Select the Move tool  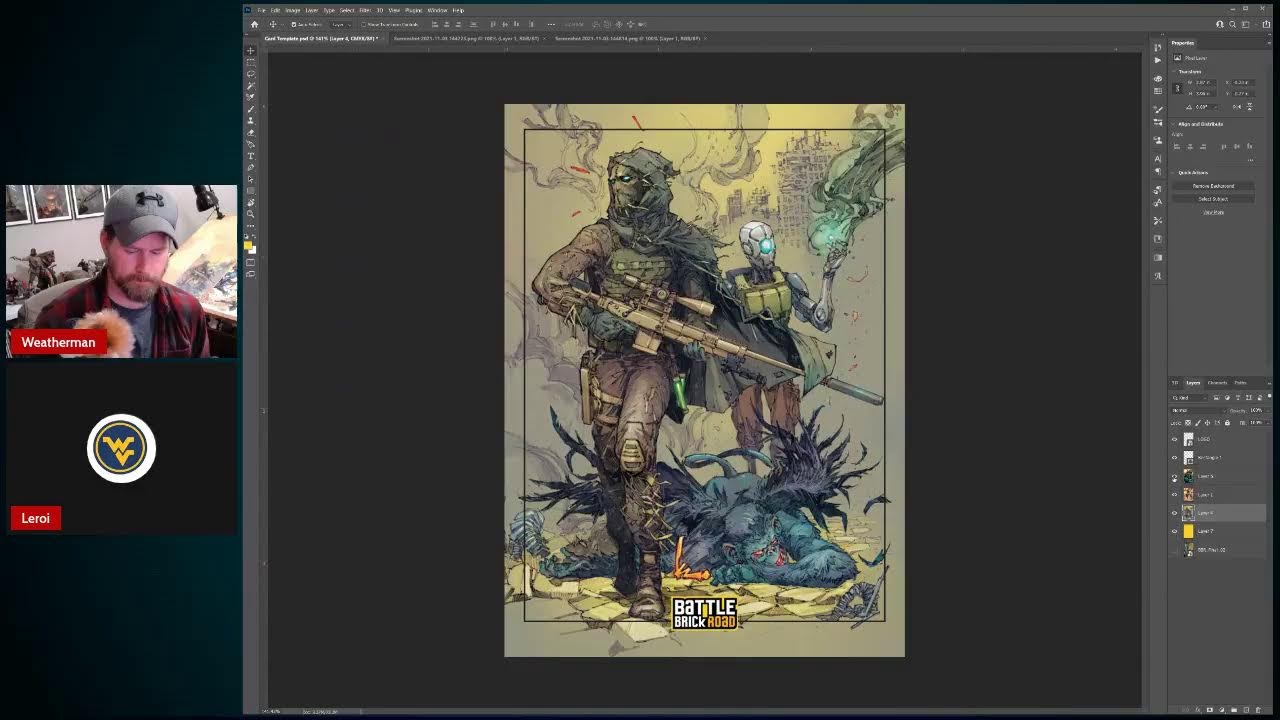click(250, 51)
